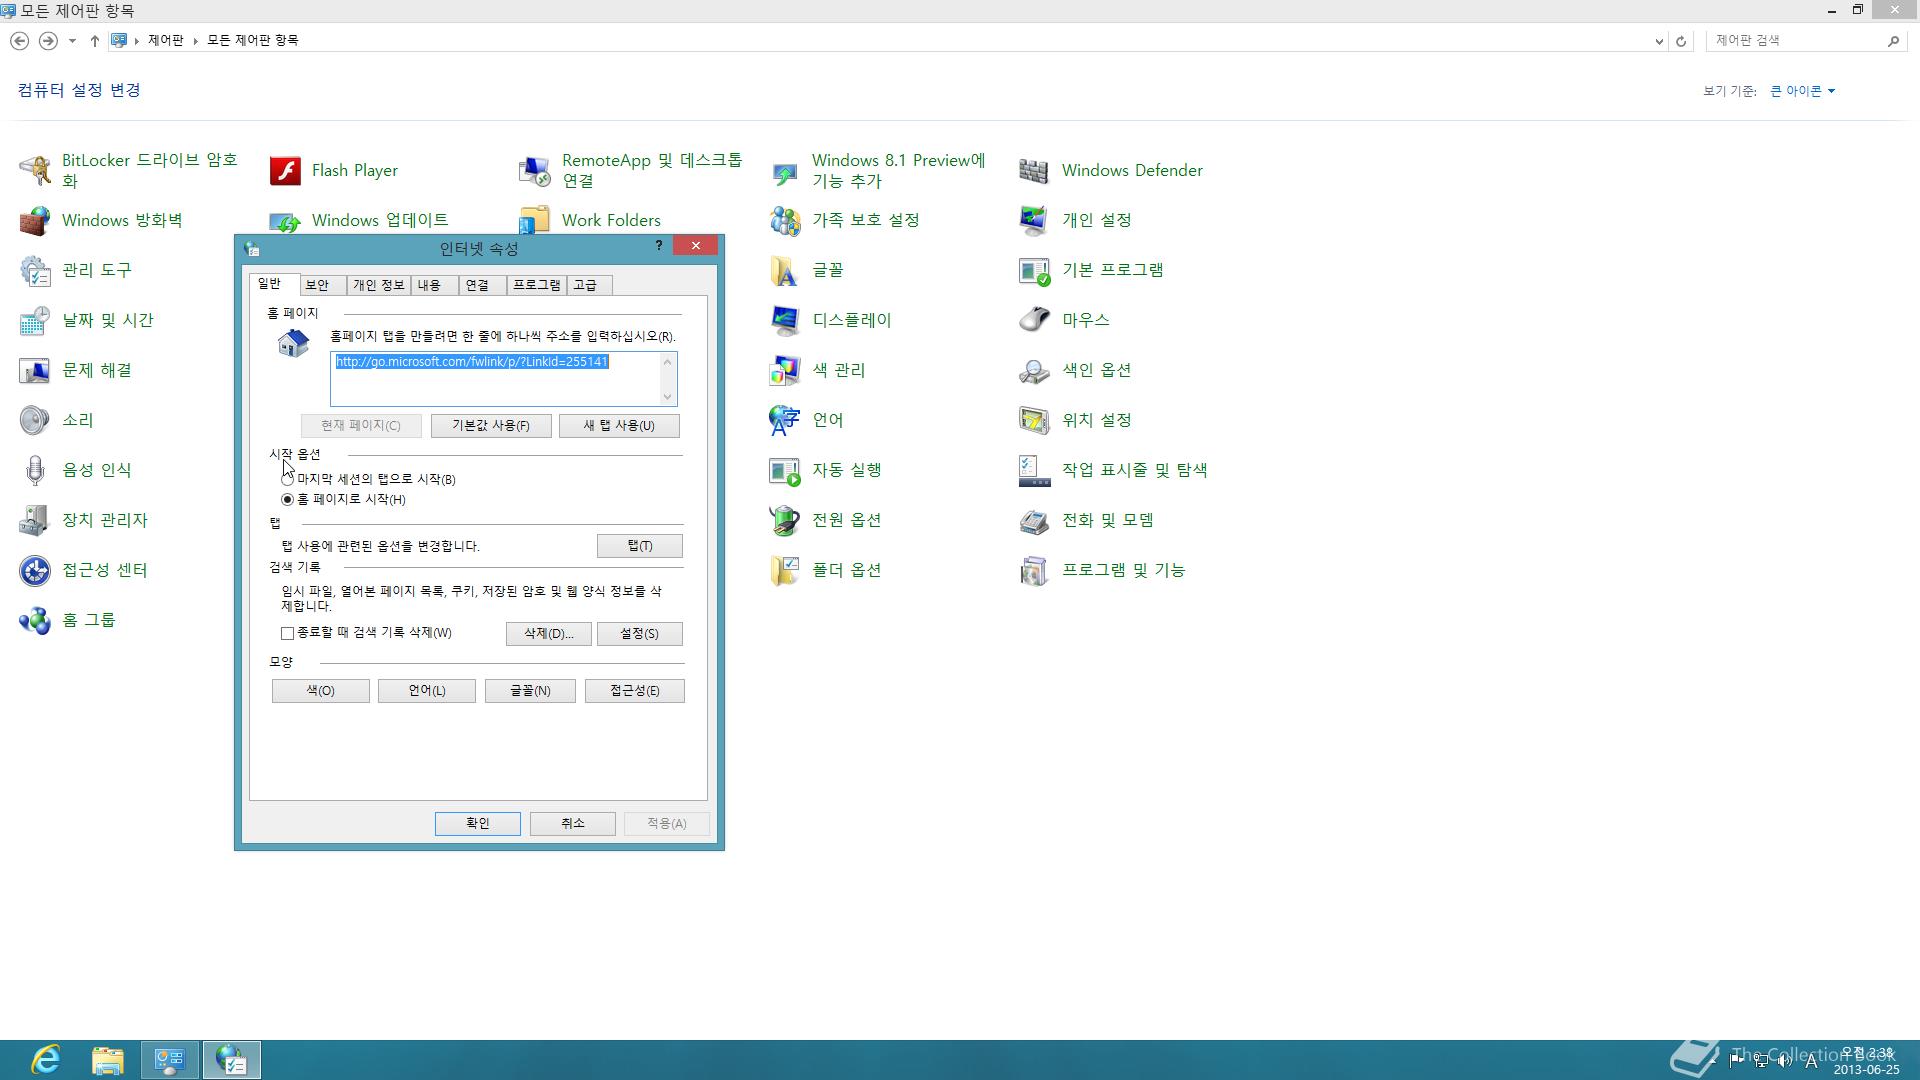Expand 보기 기준 큰 아이콘 dropdown
The height and width of the screenshot is (1080, 1920).
pyautogui.click(x=1803, y=91)
